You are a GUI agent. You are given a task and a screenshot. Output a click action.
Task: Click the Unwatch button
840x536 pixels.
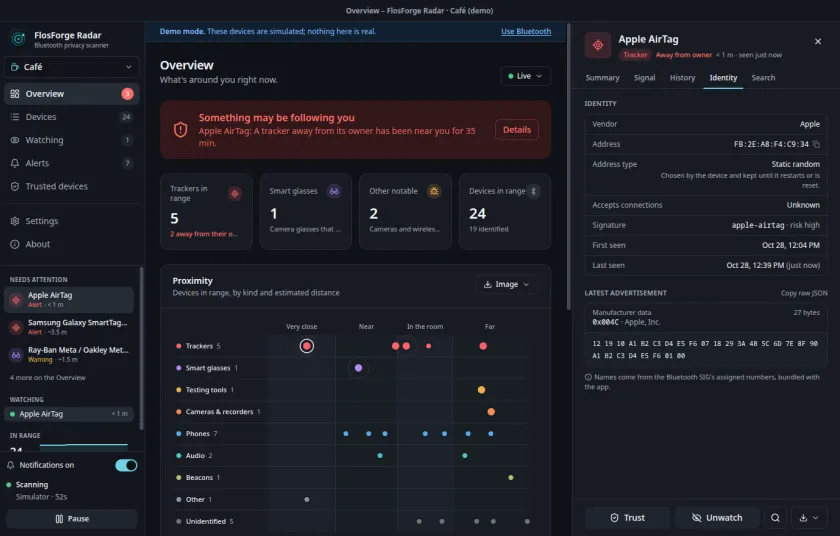717,518
